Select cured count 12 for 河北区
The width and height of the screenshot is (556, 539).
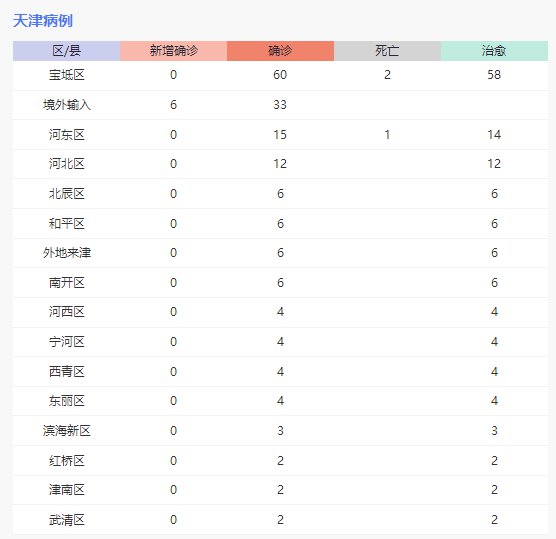point(494,164)
